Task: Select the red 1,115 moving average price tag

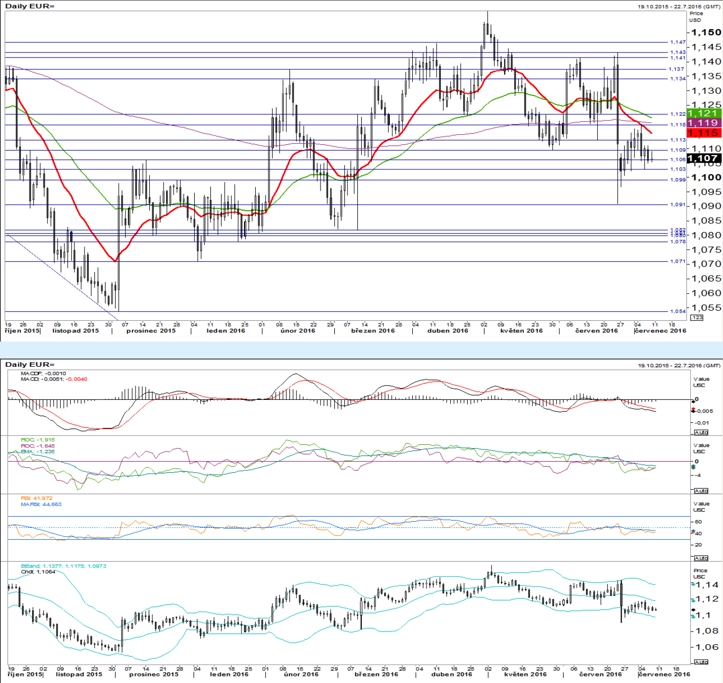Action: (x=704, y=133)
